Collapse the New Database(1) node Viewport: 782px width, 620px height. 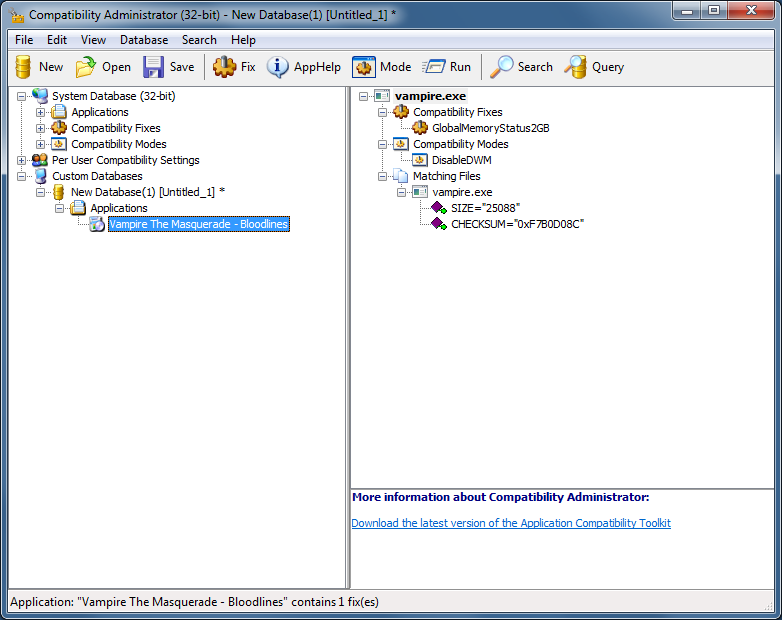40,192
